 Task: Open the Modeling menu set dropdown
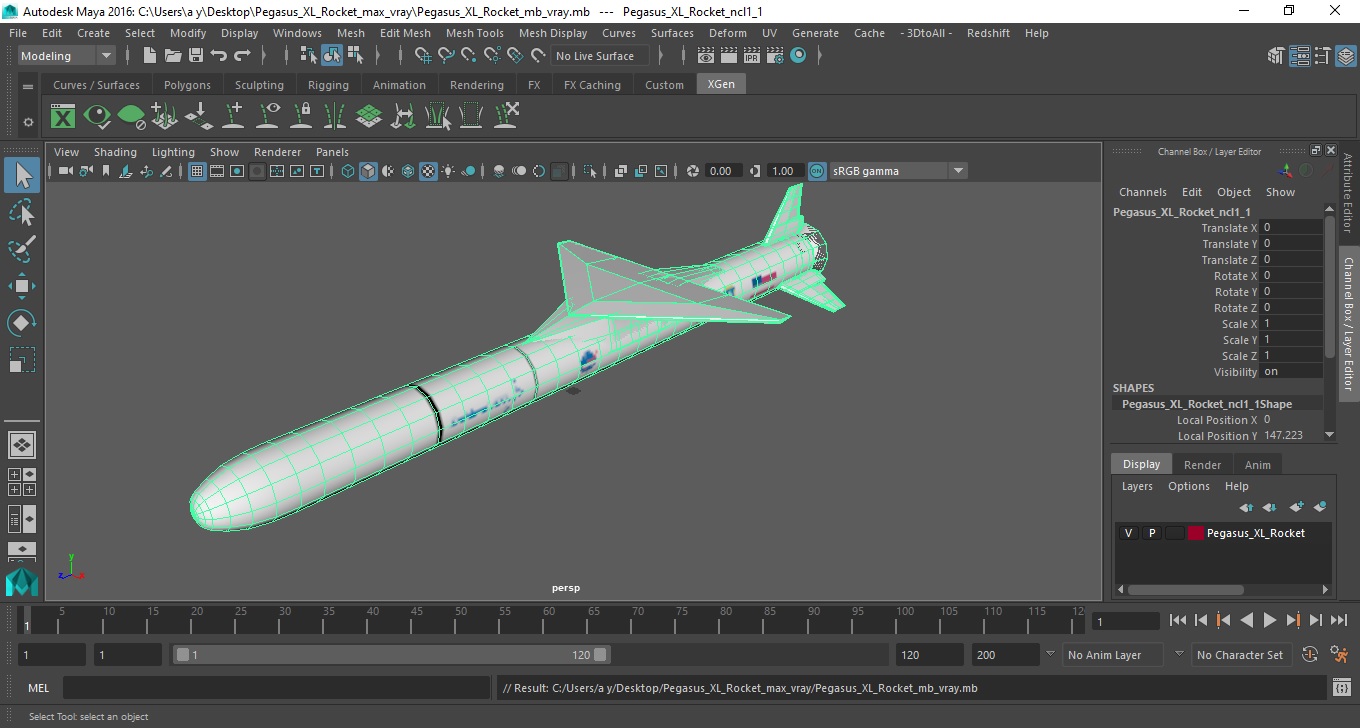tap(66, 56)
